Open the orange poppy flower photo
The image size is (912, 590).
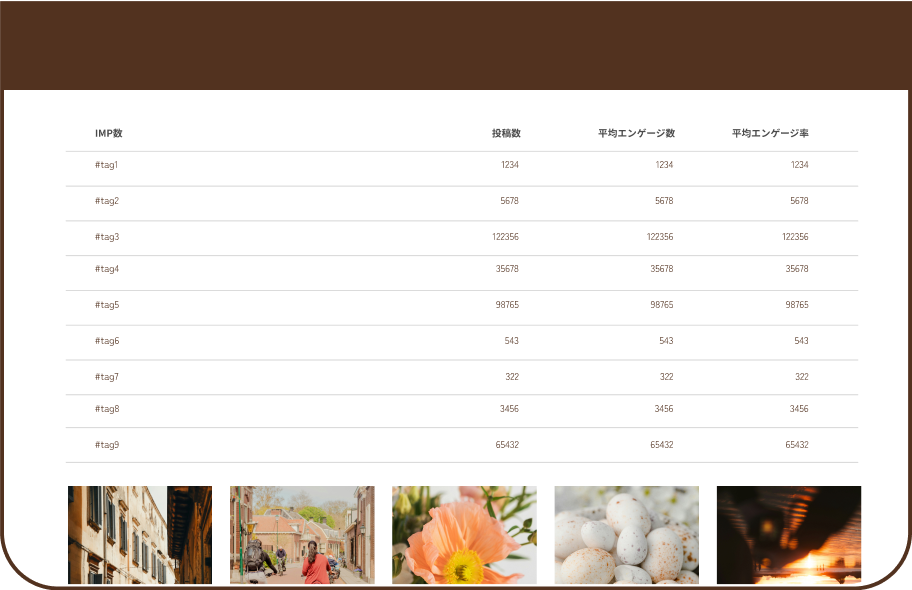coord(464,535)
